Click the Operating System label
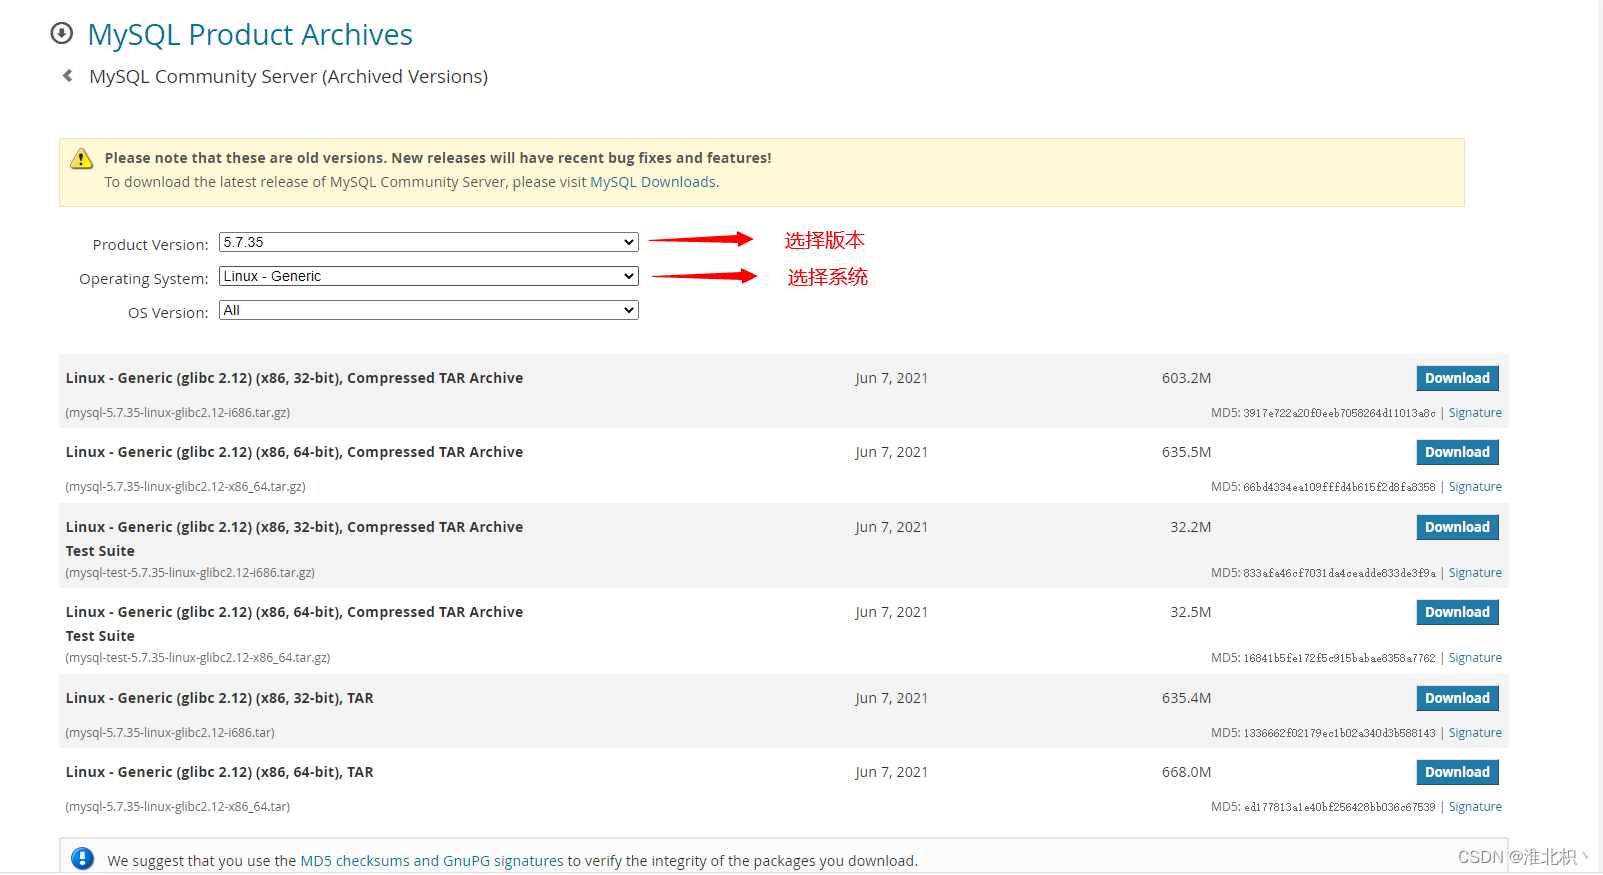 [144, 279]
